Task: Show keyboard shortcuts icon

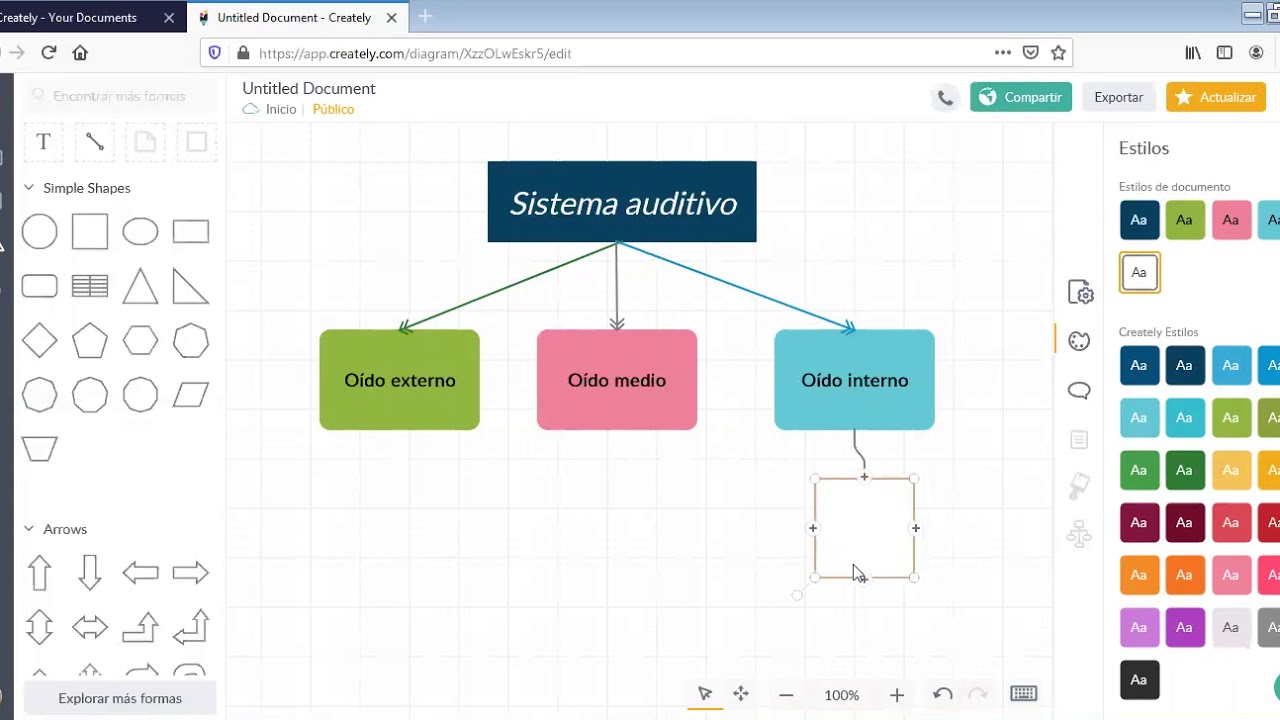Action: [1023, 694]
